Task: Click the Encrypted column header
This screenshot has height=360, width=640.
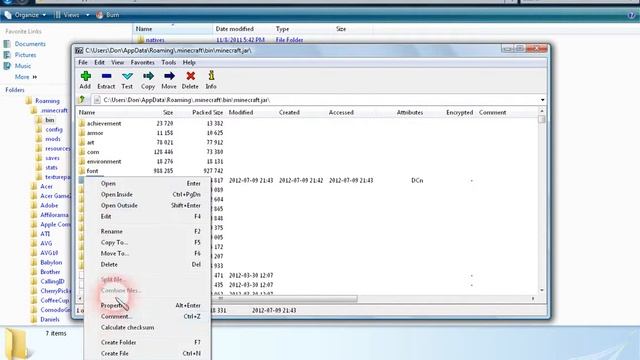Action: (460, 112)
